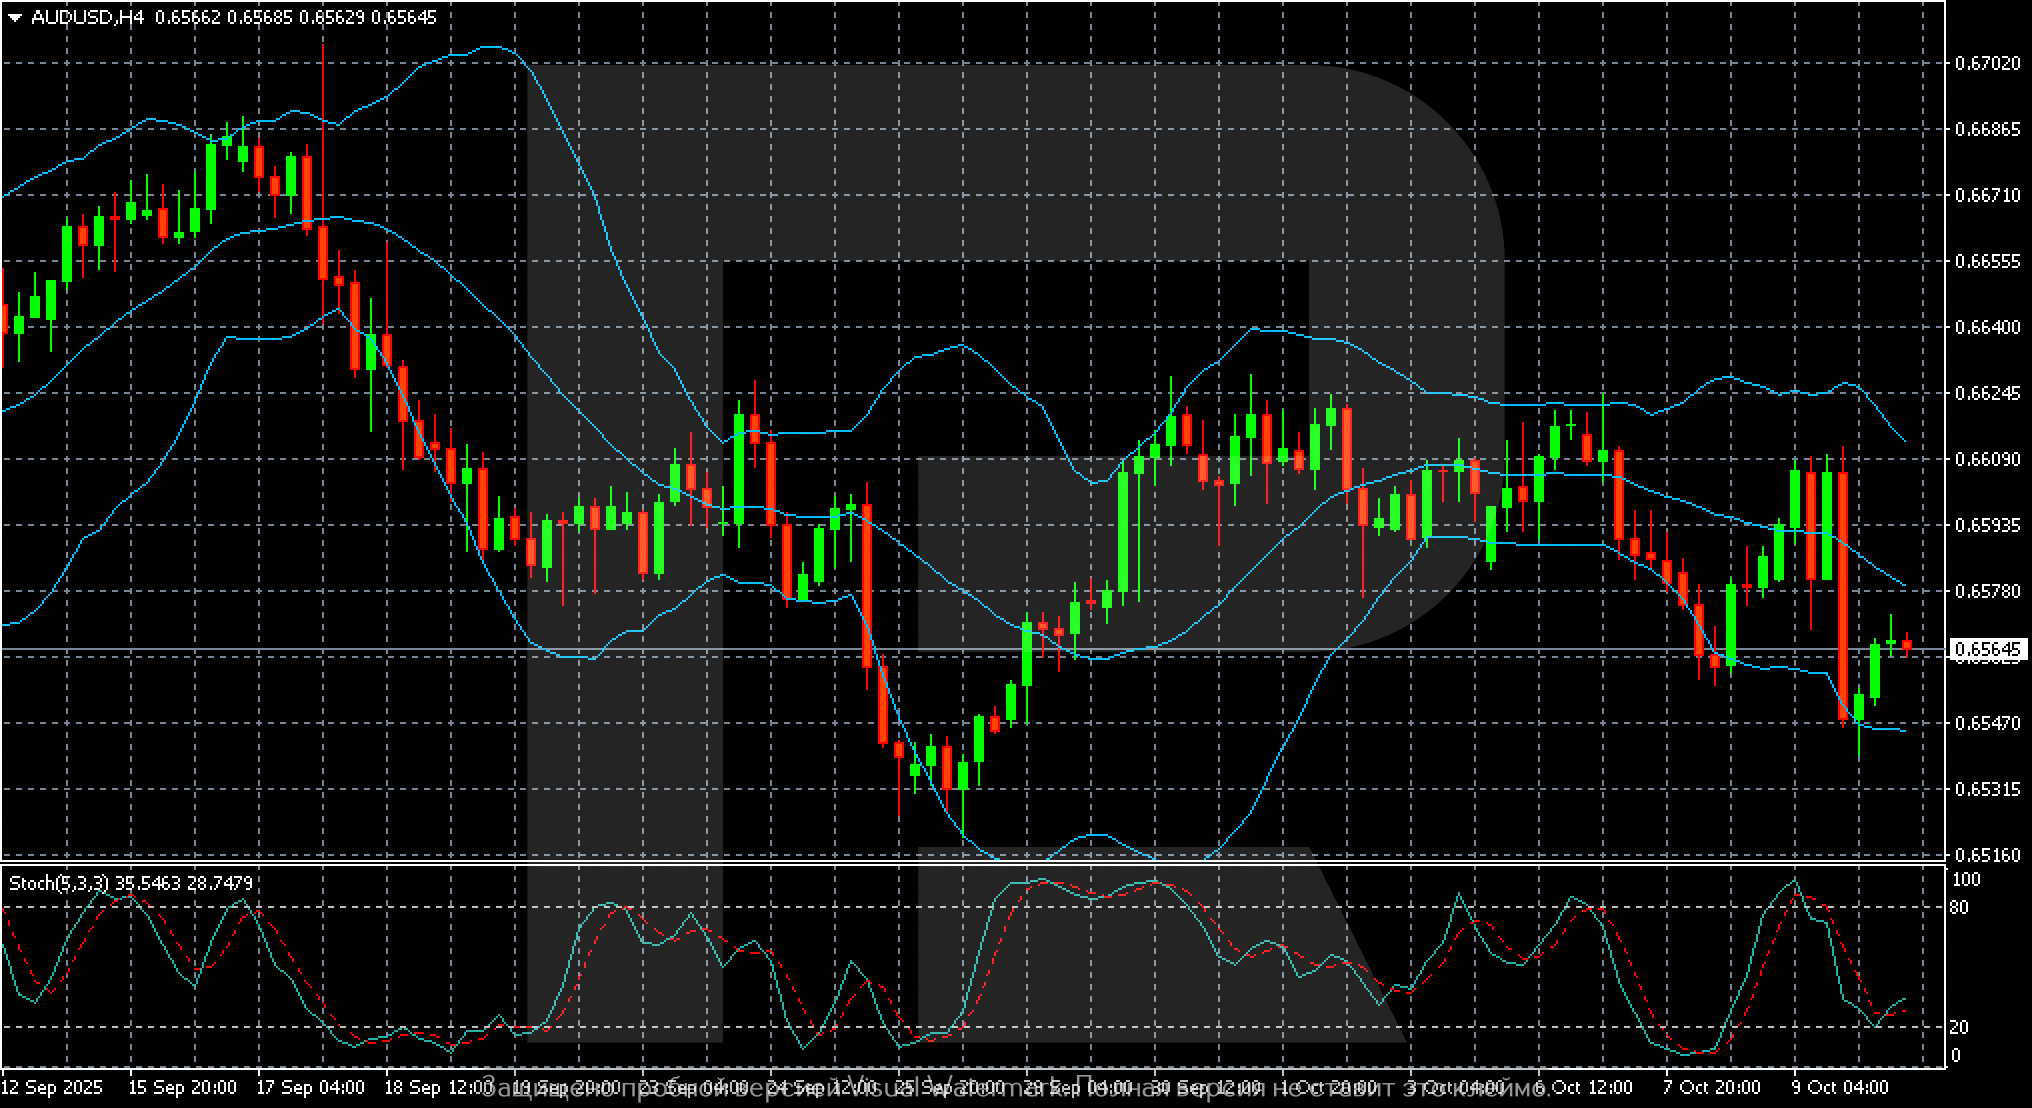Click the 12 Sep 2025 date label
This screenshot has width=2032, height=1108.
point(52,1087)
